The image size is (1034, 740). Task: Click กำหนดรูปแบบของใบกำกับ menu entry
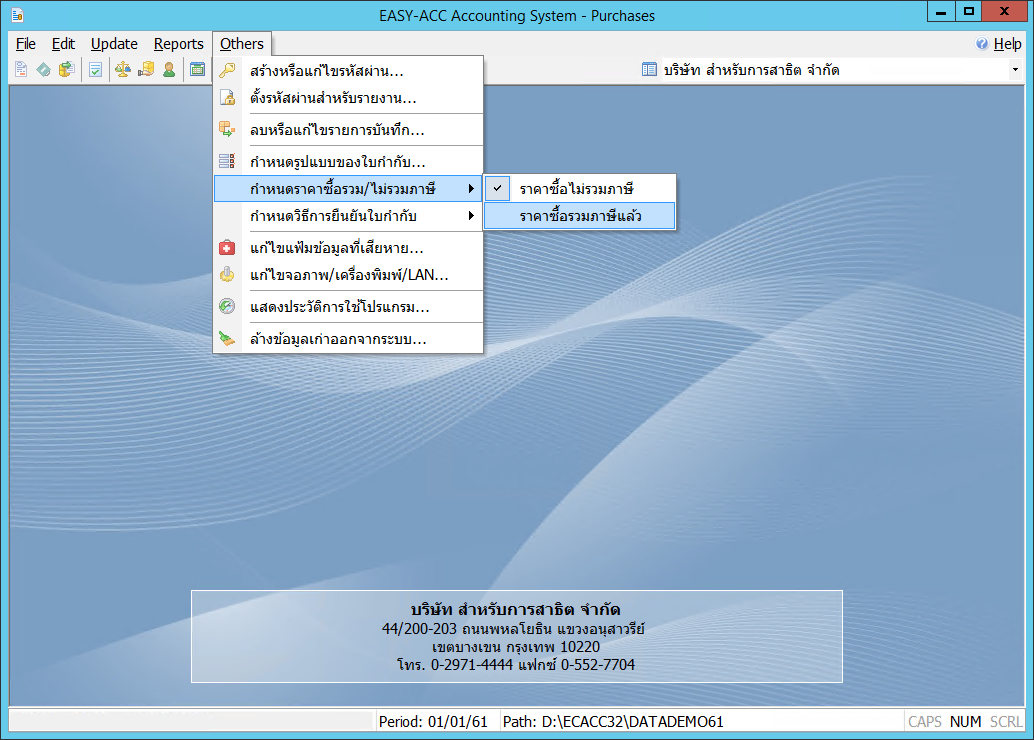pyautogui.click(x=338, y=161)
